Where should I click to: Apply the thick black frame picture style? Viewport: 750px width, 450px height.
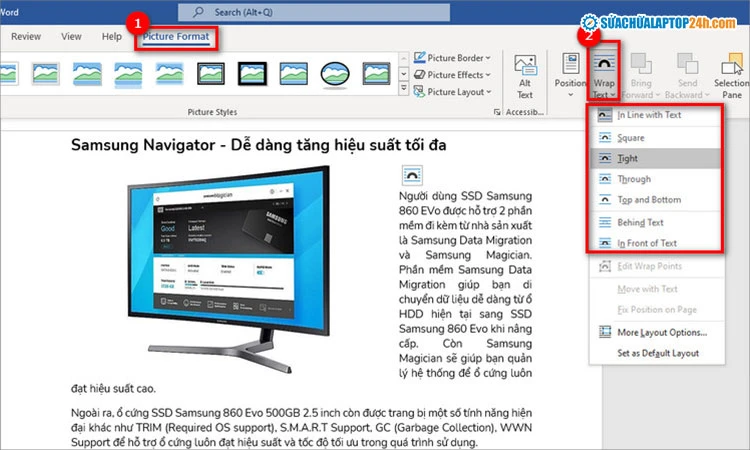[252, 74]
